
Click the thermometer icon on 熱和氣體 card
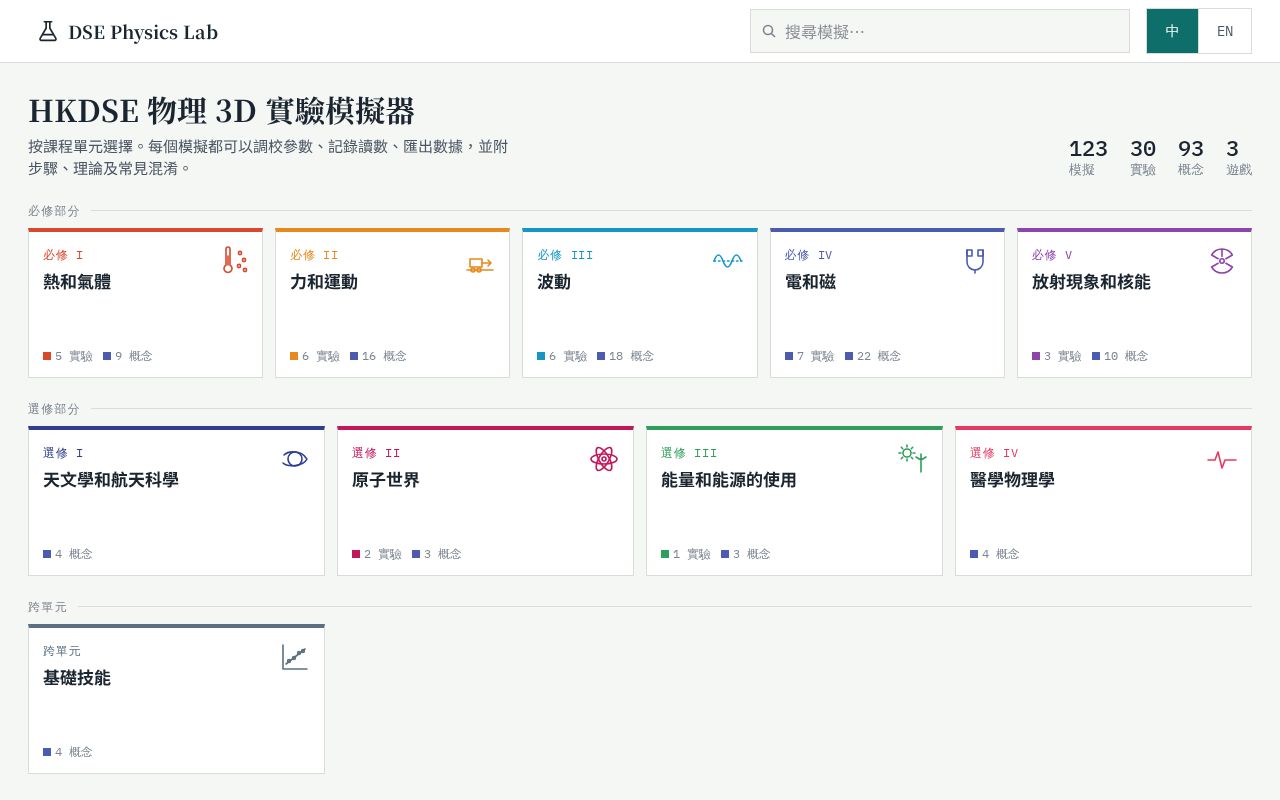click(234, 260)
